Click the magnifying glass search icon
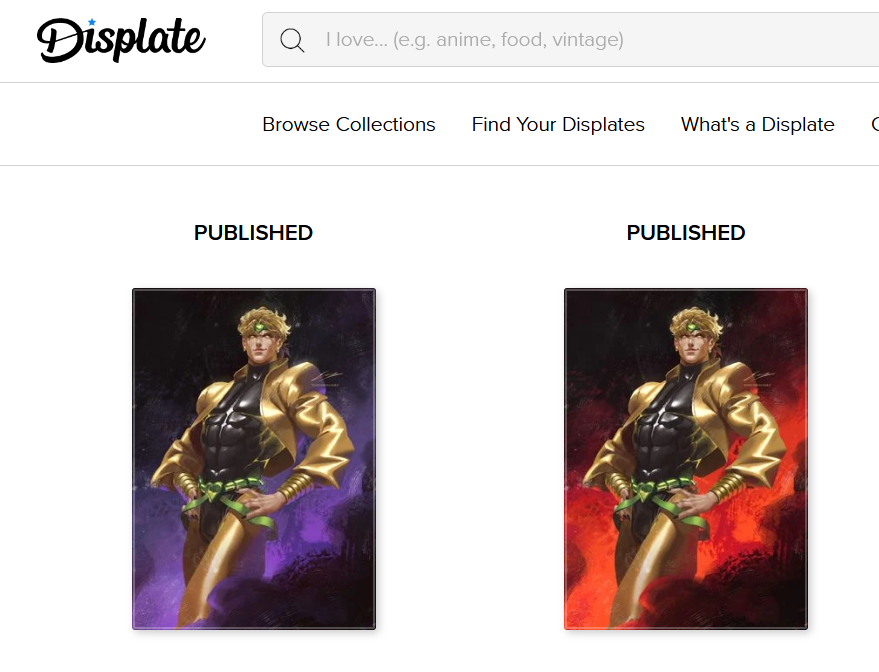The image size is (879, 672). pyautogui.click(x=292, y=40)
